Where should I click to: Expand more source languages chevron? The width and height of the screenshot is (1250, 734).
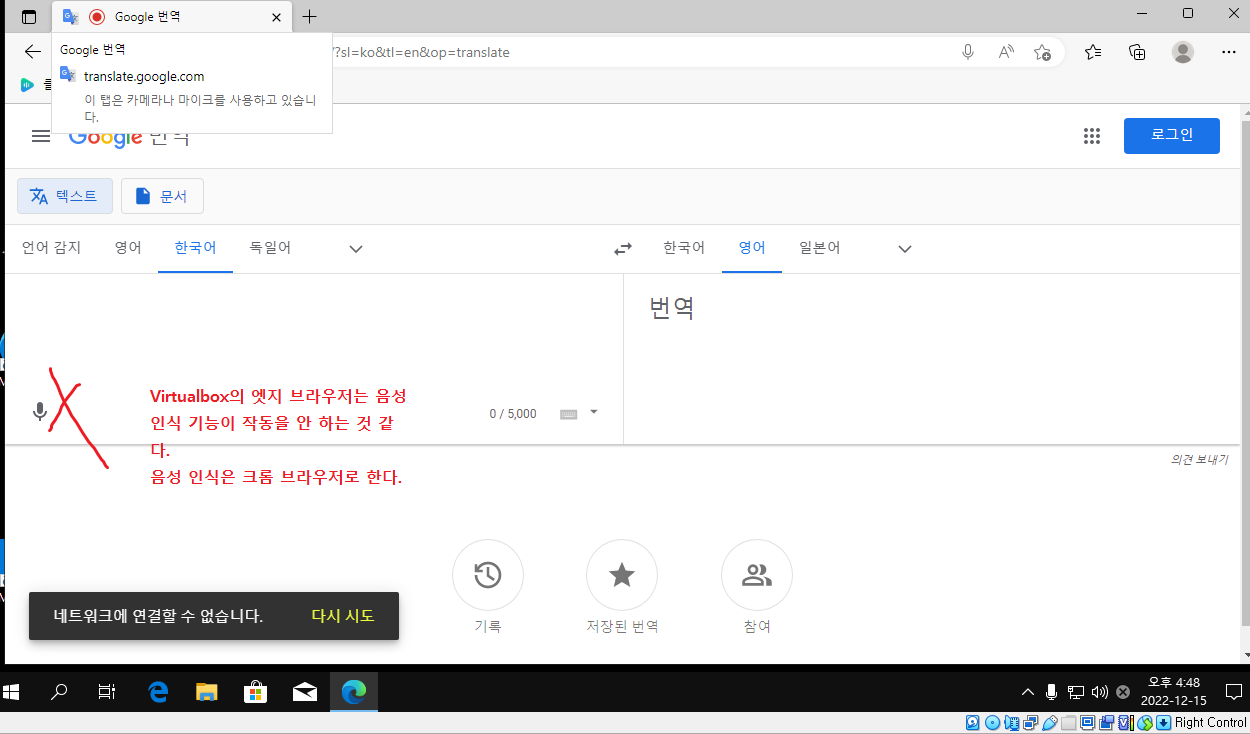356,249
